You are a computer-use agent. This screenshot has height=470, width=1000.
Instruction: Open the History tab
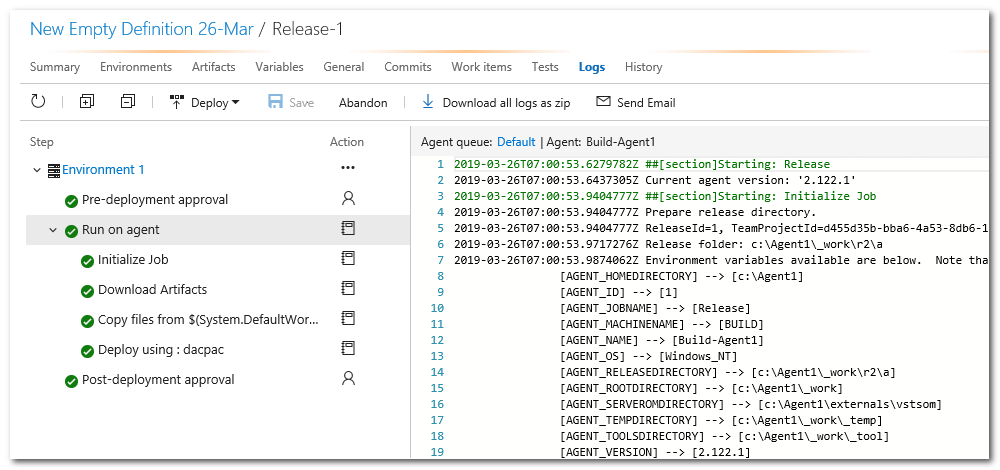(x=643, y=67)
